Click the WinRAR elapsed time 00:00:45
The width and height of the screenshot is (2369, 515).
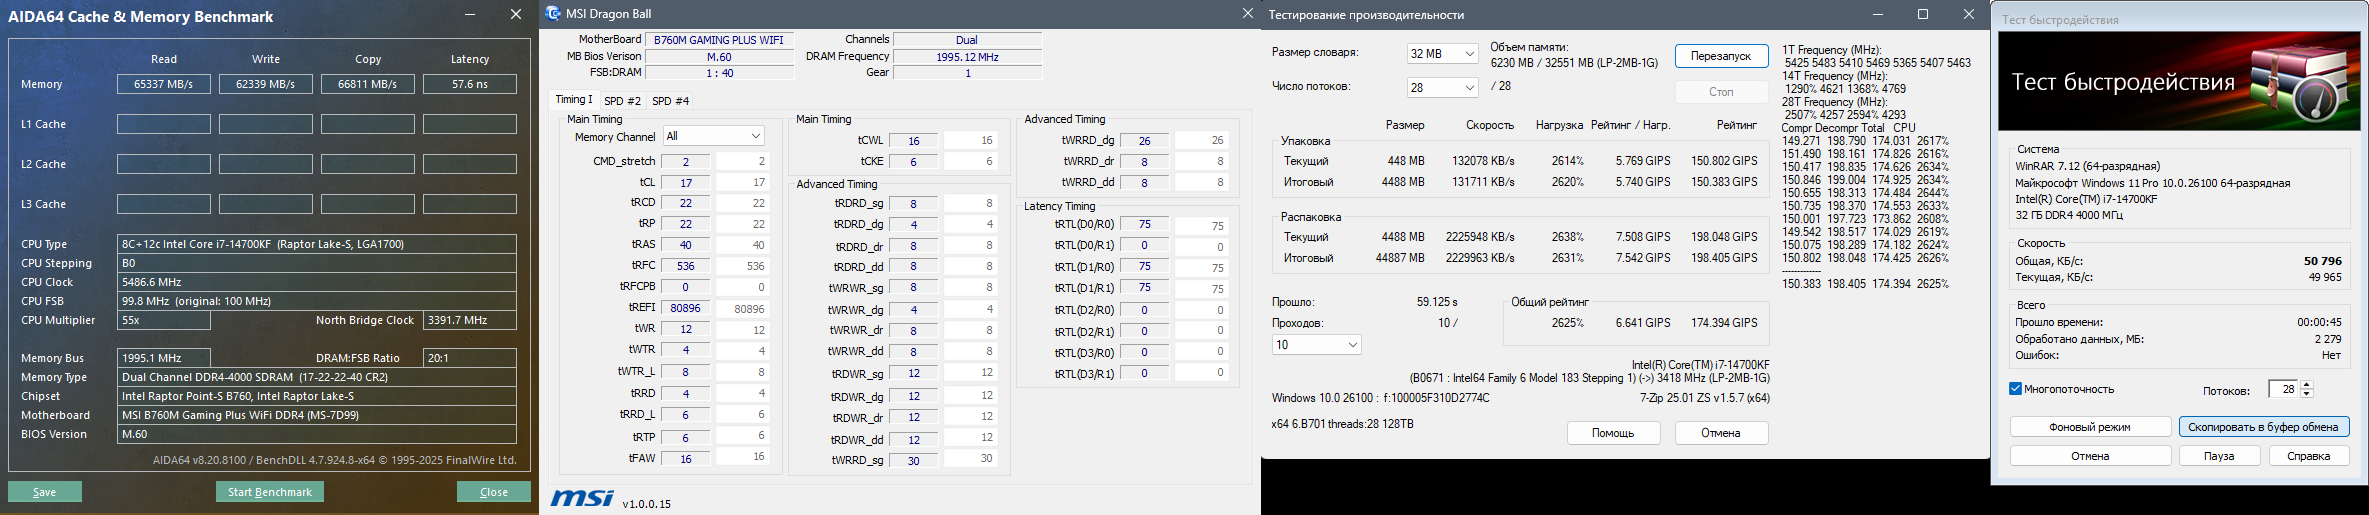click(2319, 323)
